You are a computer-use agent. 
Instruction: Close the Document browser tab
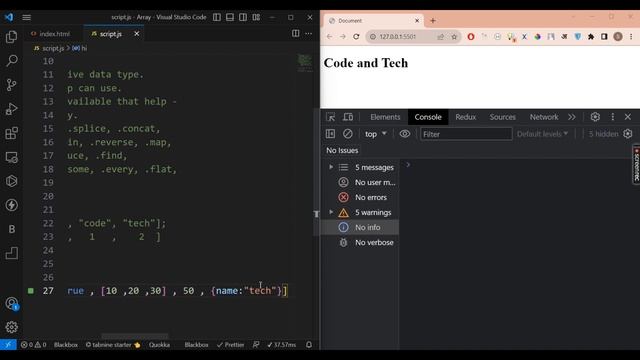click(417, 20)
